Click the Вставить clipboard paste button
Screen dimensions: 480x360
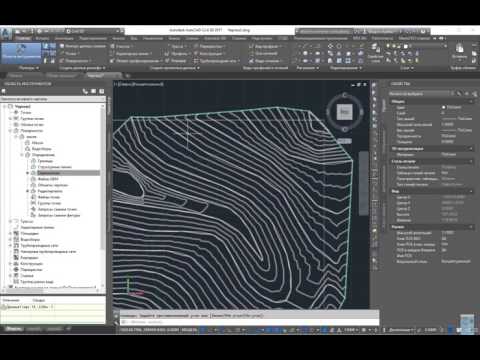coord(460,52)
